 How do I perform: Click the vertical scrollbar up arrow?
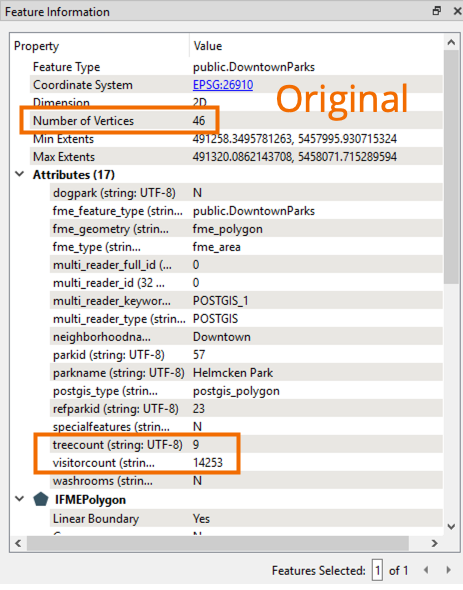pos(451,43)
